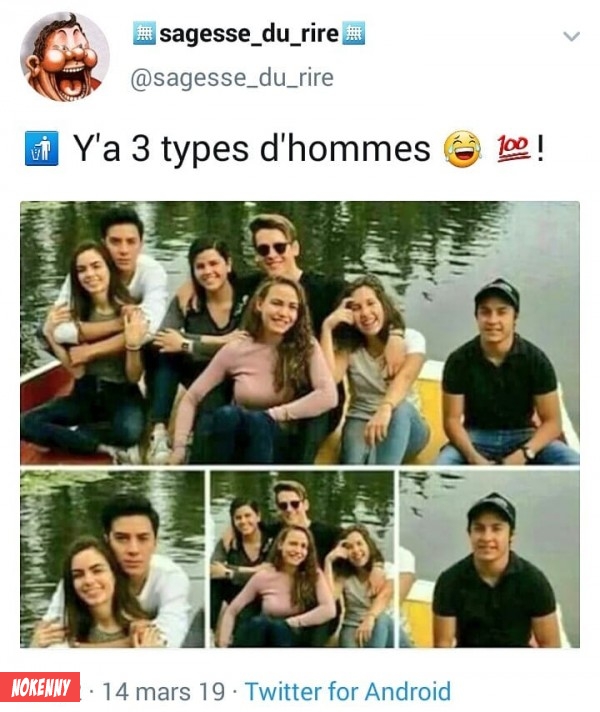Click the tweet text Y'a 3 types d'hommes
The image size is (600, 712).
[252, 149]
